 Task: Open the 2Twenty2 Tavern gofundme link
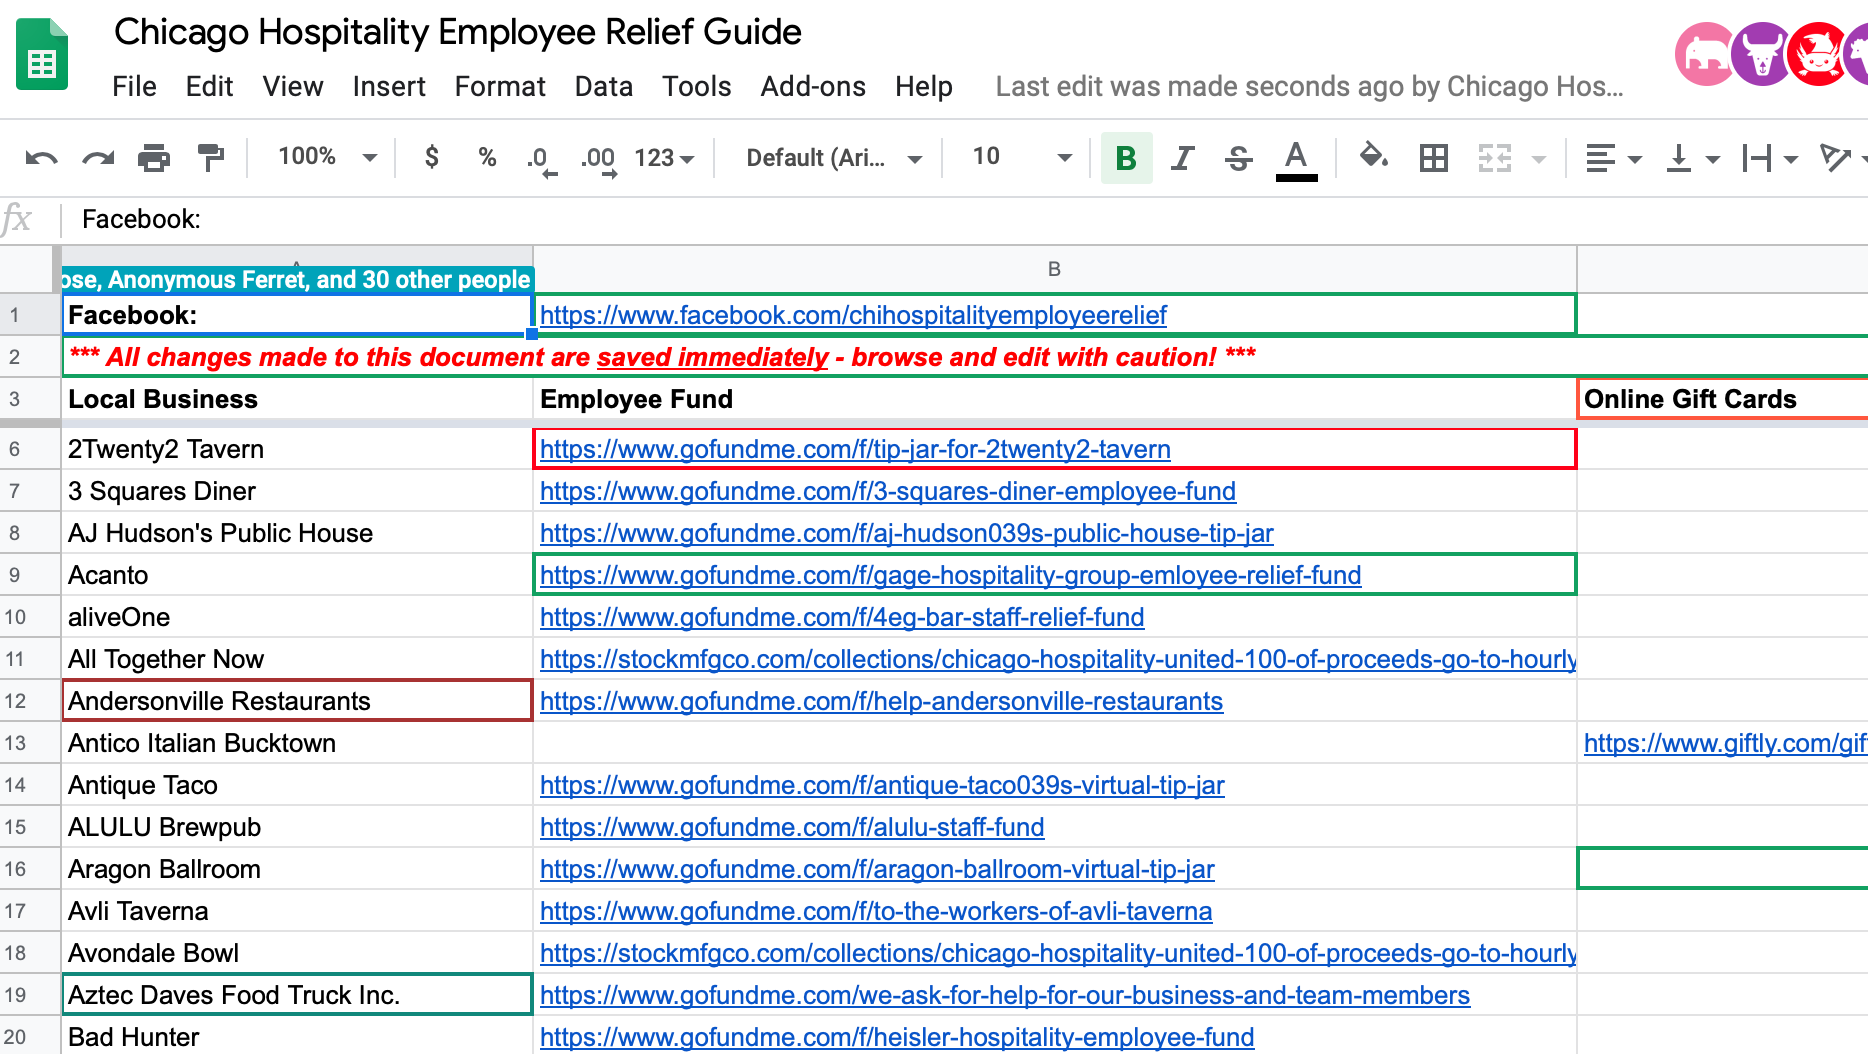(855, 450)
